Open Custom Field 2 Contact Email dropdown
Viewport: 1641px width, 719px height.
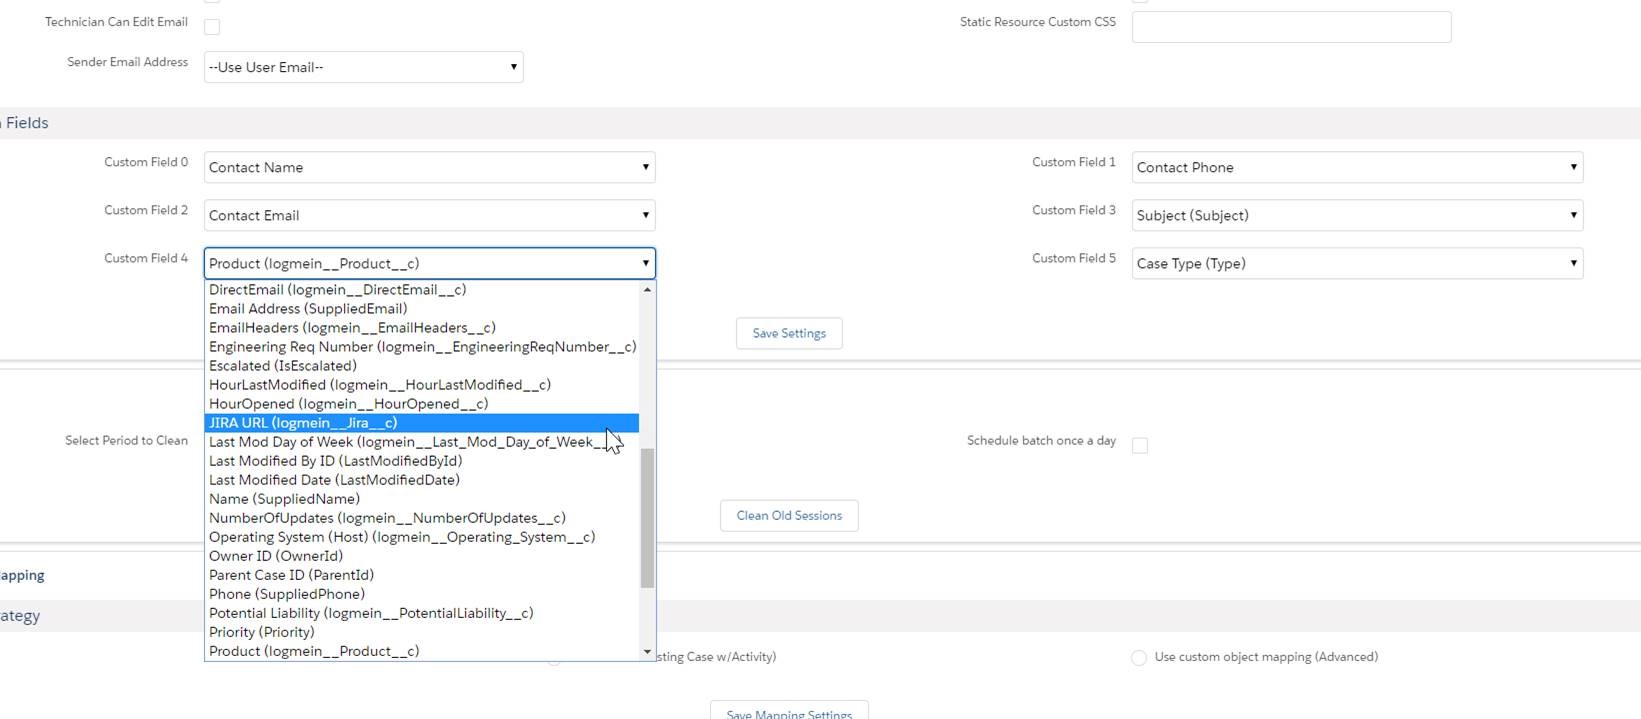pos(429,215)
